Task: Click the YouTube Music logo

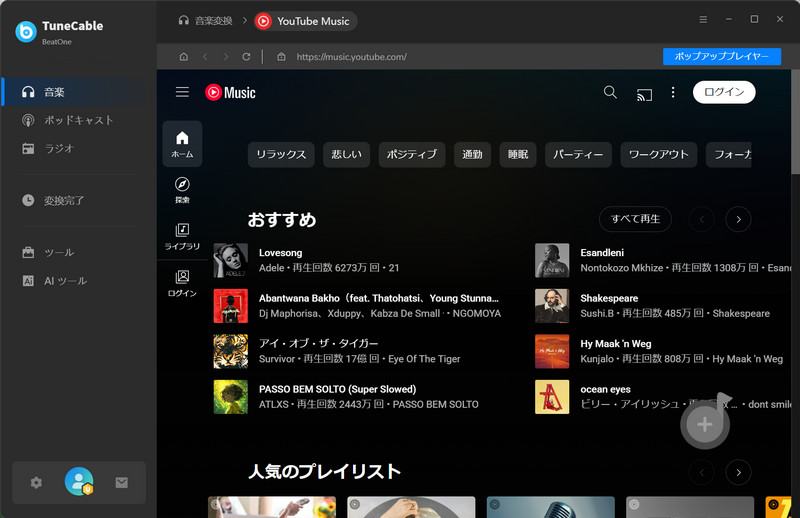Action: tap(230, 92)
